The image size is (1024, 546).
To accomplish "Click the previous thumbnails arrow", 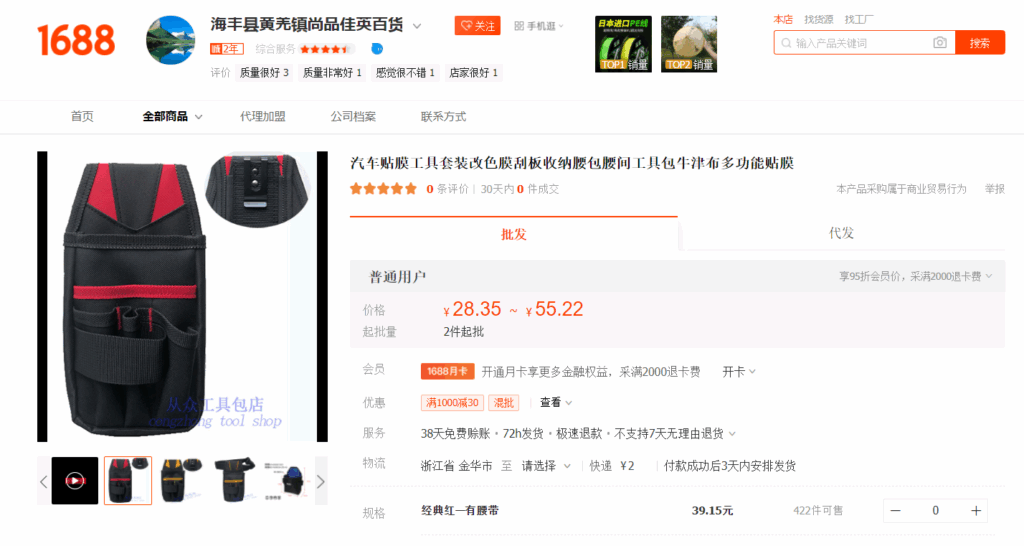I will coord(44,481).
